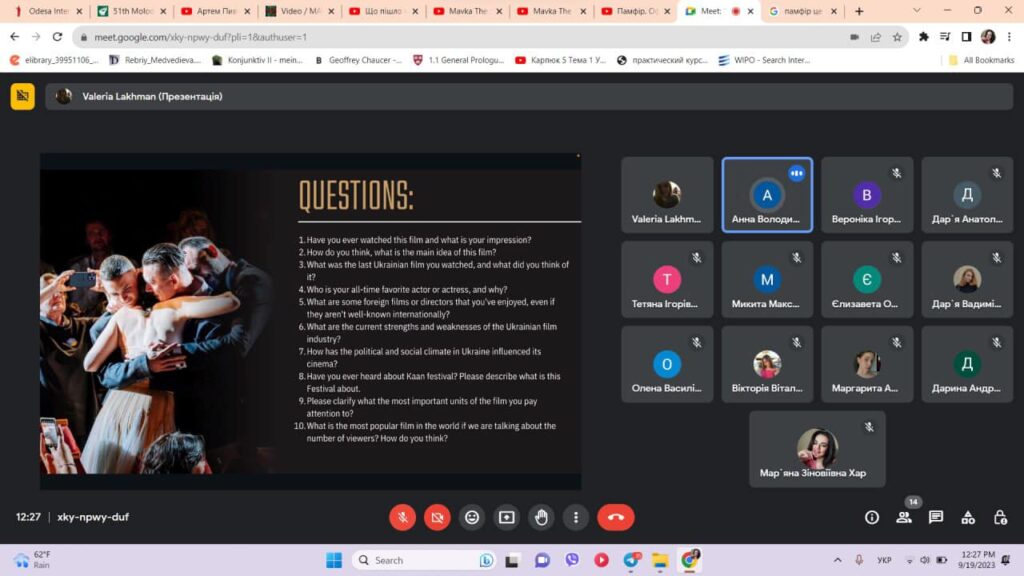Show the participants list
Image resolution: width=1024 pixels, height=576 pixels.
pyautogui.click(x=904, y=517)
